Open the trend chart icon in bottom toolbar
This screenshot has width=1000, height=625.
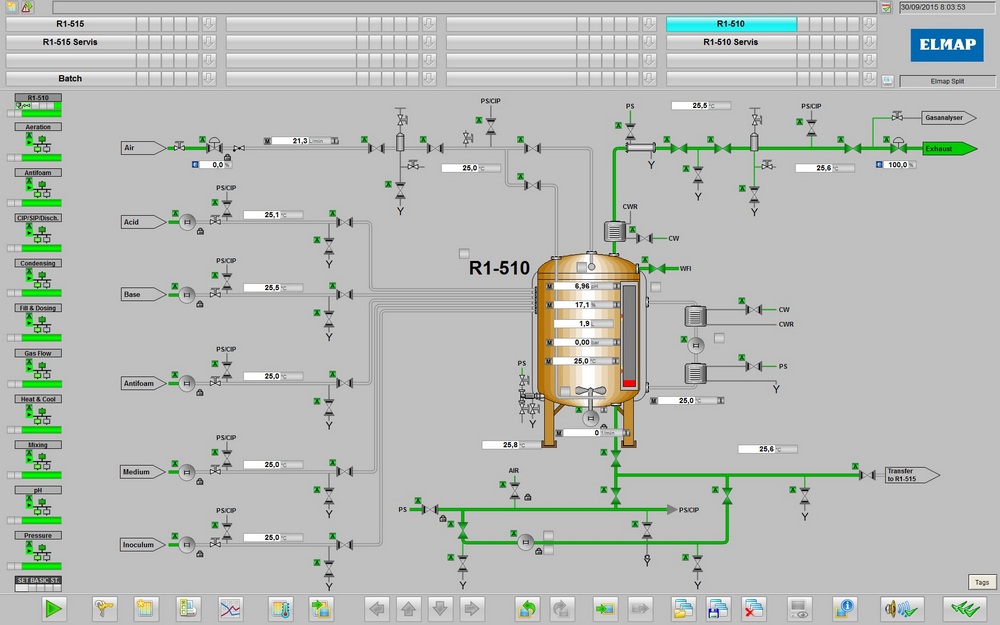tap(230, 607)
